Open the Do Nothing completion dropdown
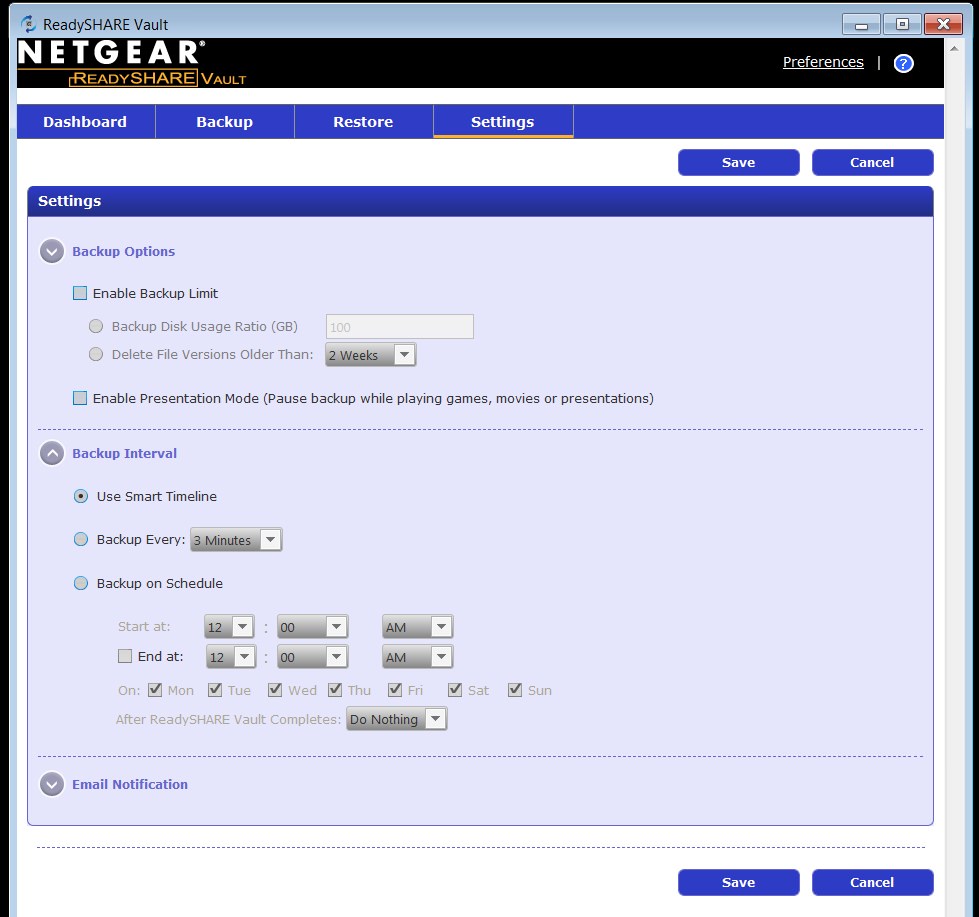979x917 pixels. 396,718
